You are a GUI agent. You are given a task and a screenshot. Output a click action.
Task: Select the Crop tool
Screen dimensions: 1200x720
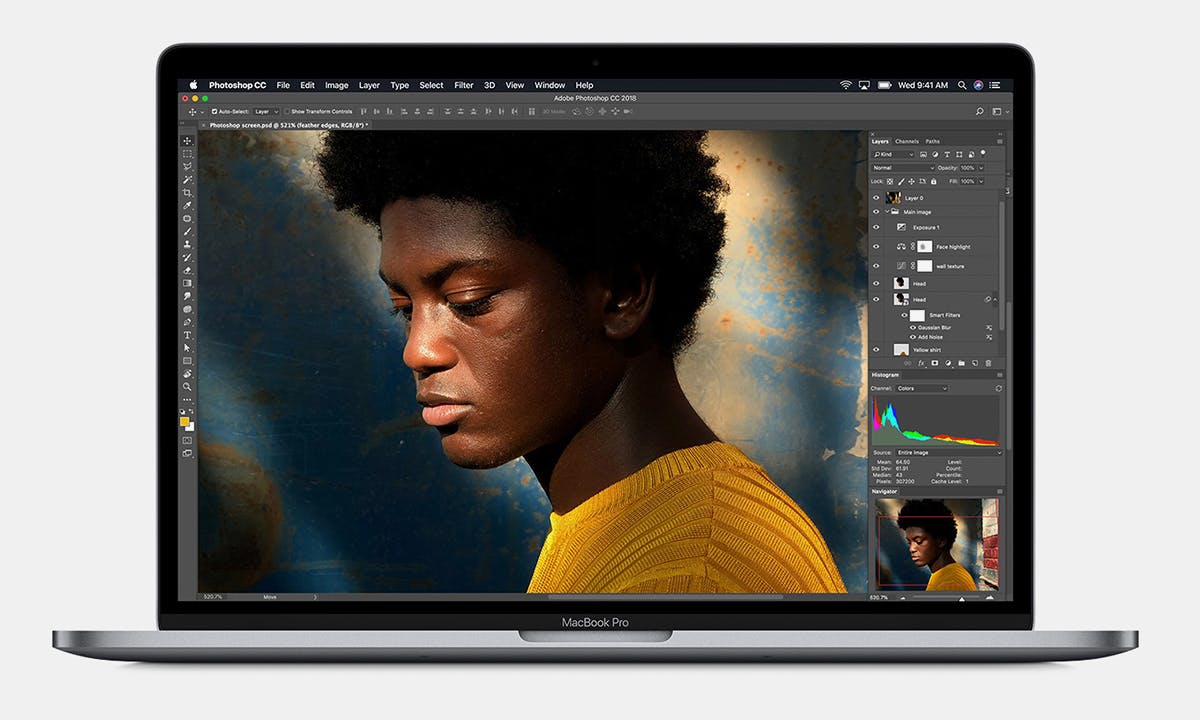tap(187, 193)
